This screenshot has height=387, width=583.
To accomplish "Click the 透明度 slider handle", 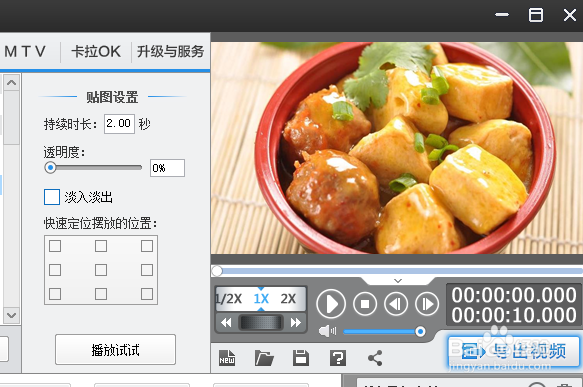I will point(50,168).
